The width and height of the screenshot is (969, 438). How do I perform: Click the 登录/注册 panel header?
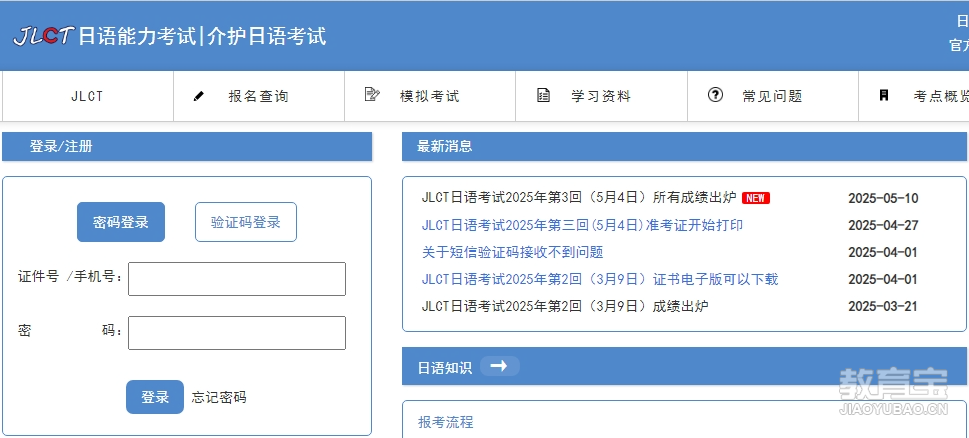(187, 146)
